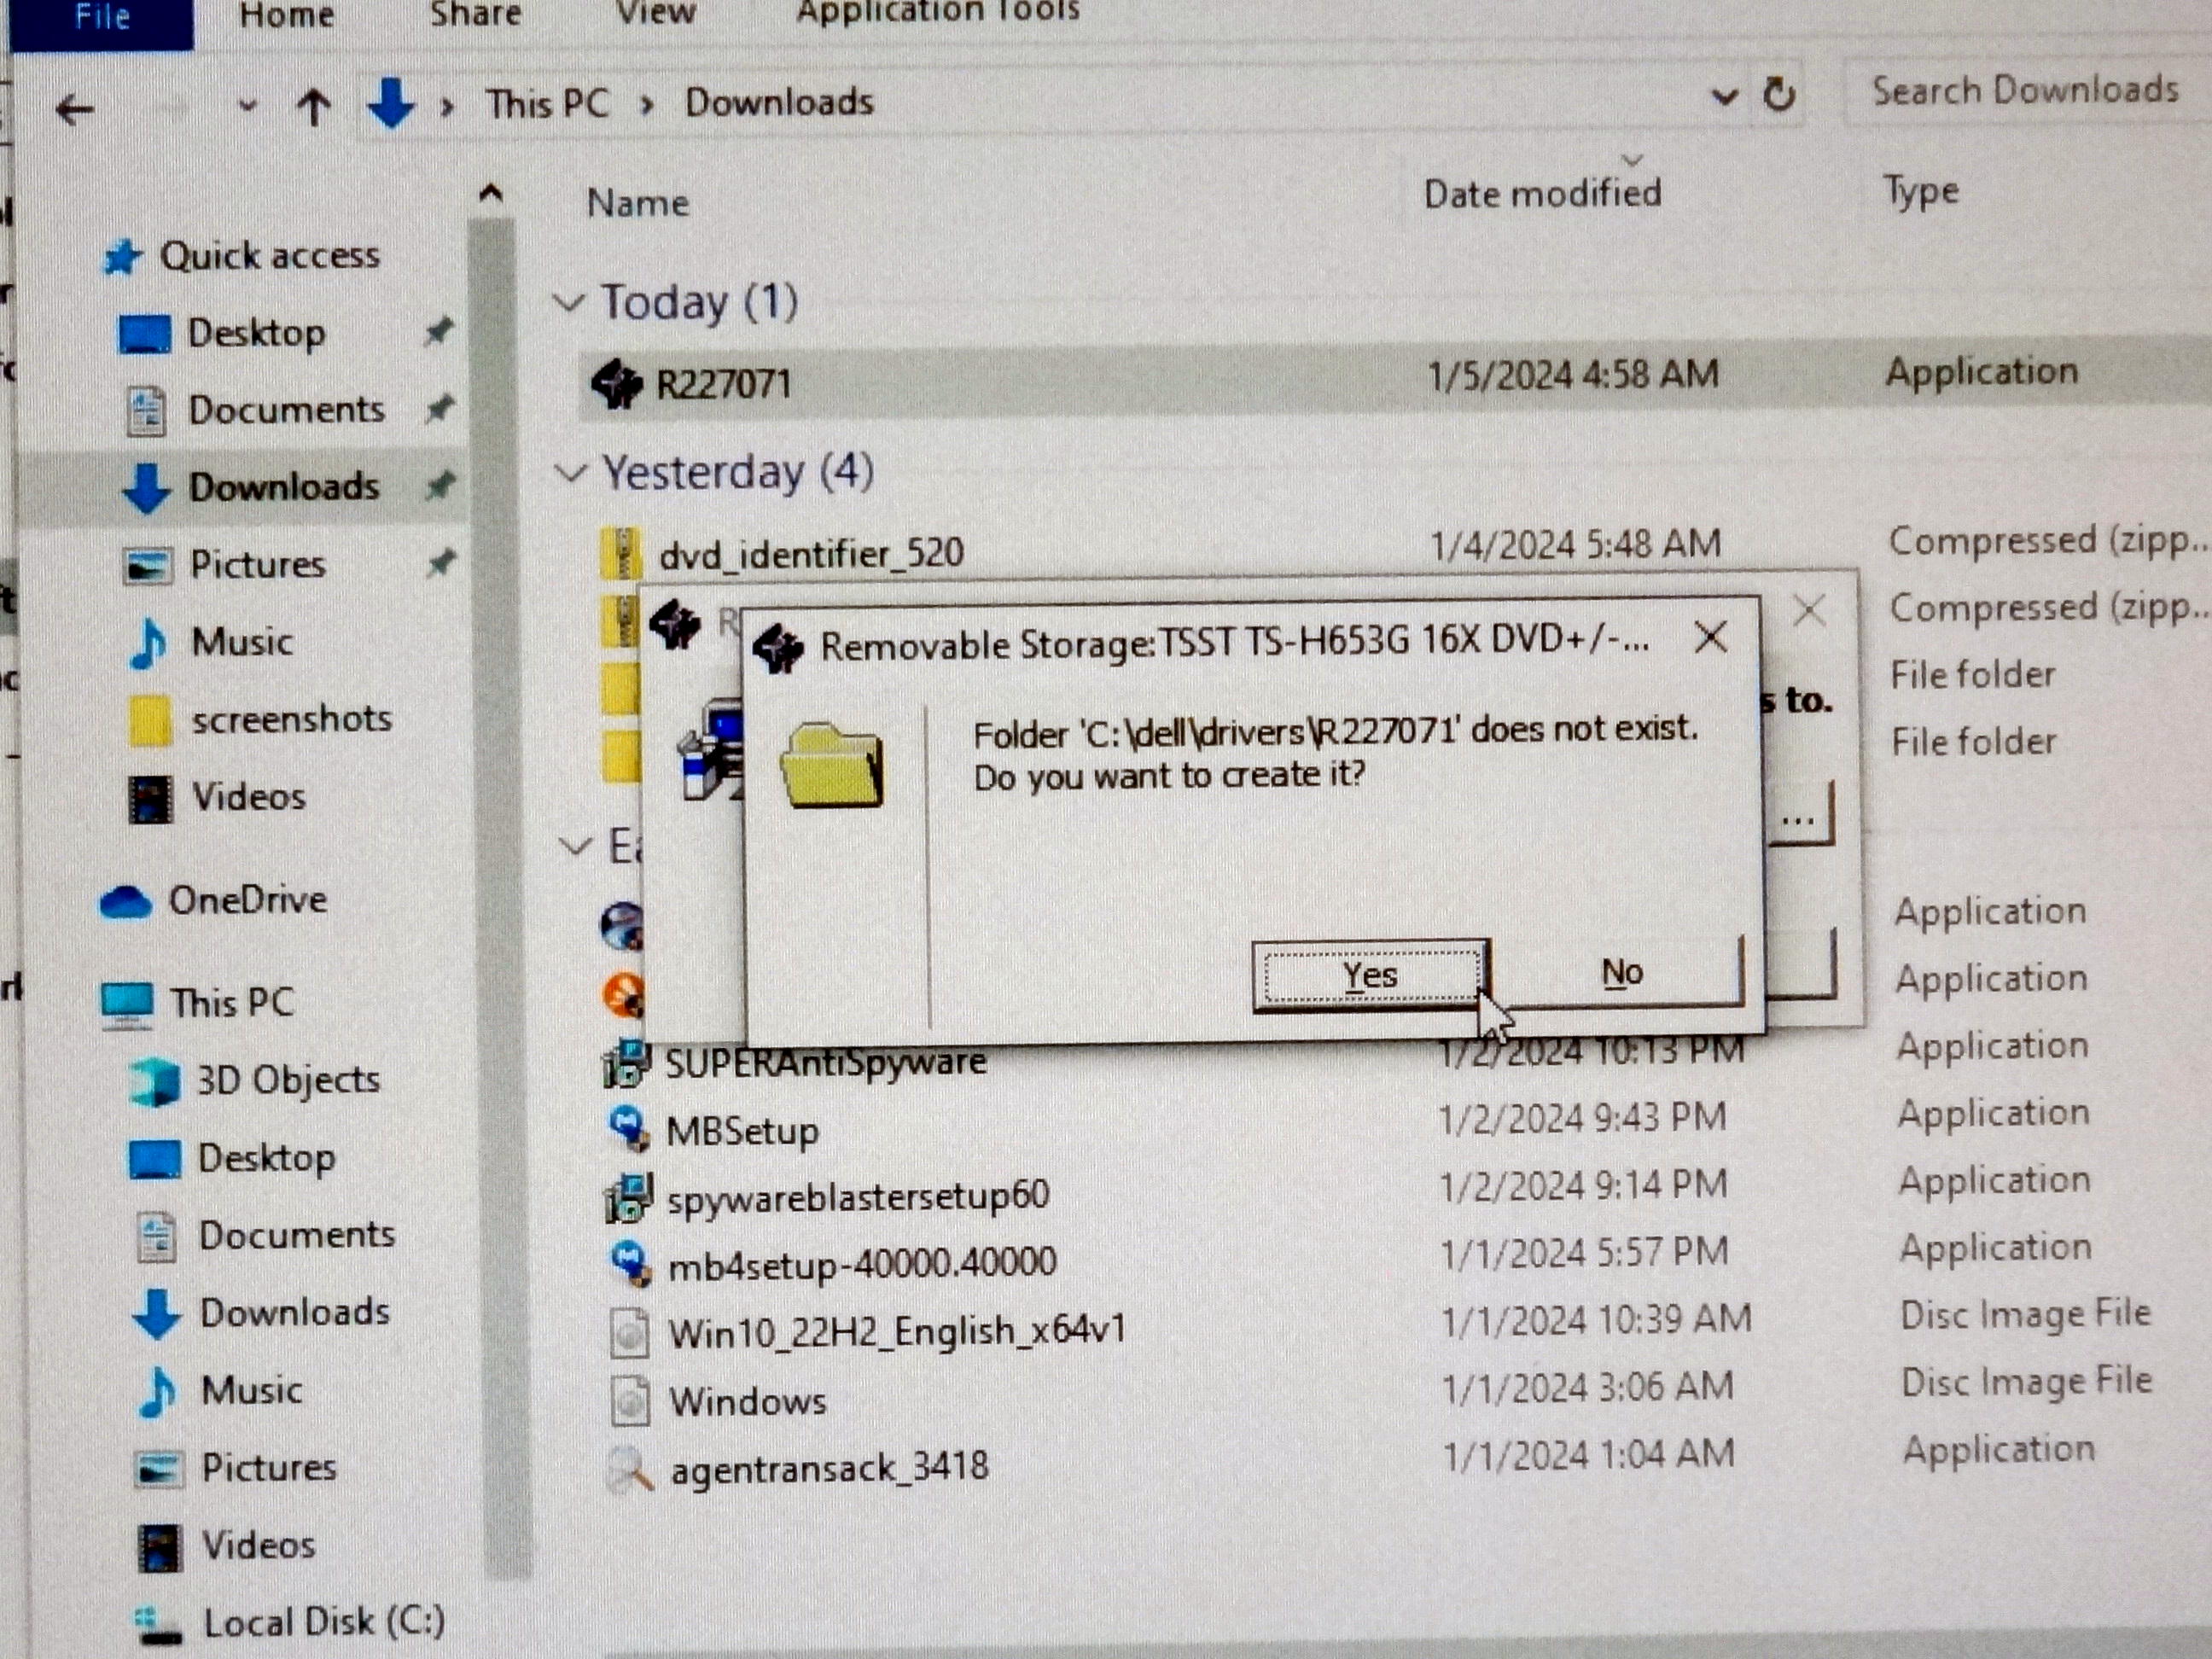Select the Windows disc image icon
Screen dimensions: 2212x1659
click(x=631, y=1400)
